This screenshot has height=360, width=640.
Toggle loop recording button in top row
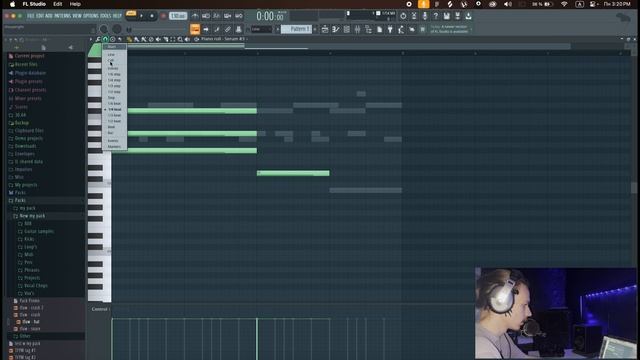pyautogui.click(x=239, y=16)
